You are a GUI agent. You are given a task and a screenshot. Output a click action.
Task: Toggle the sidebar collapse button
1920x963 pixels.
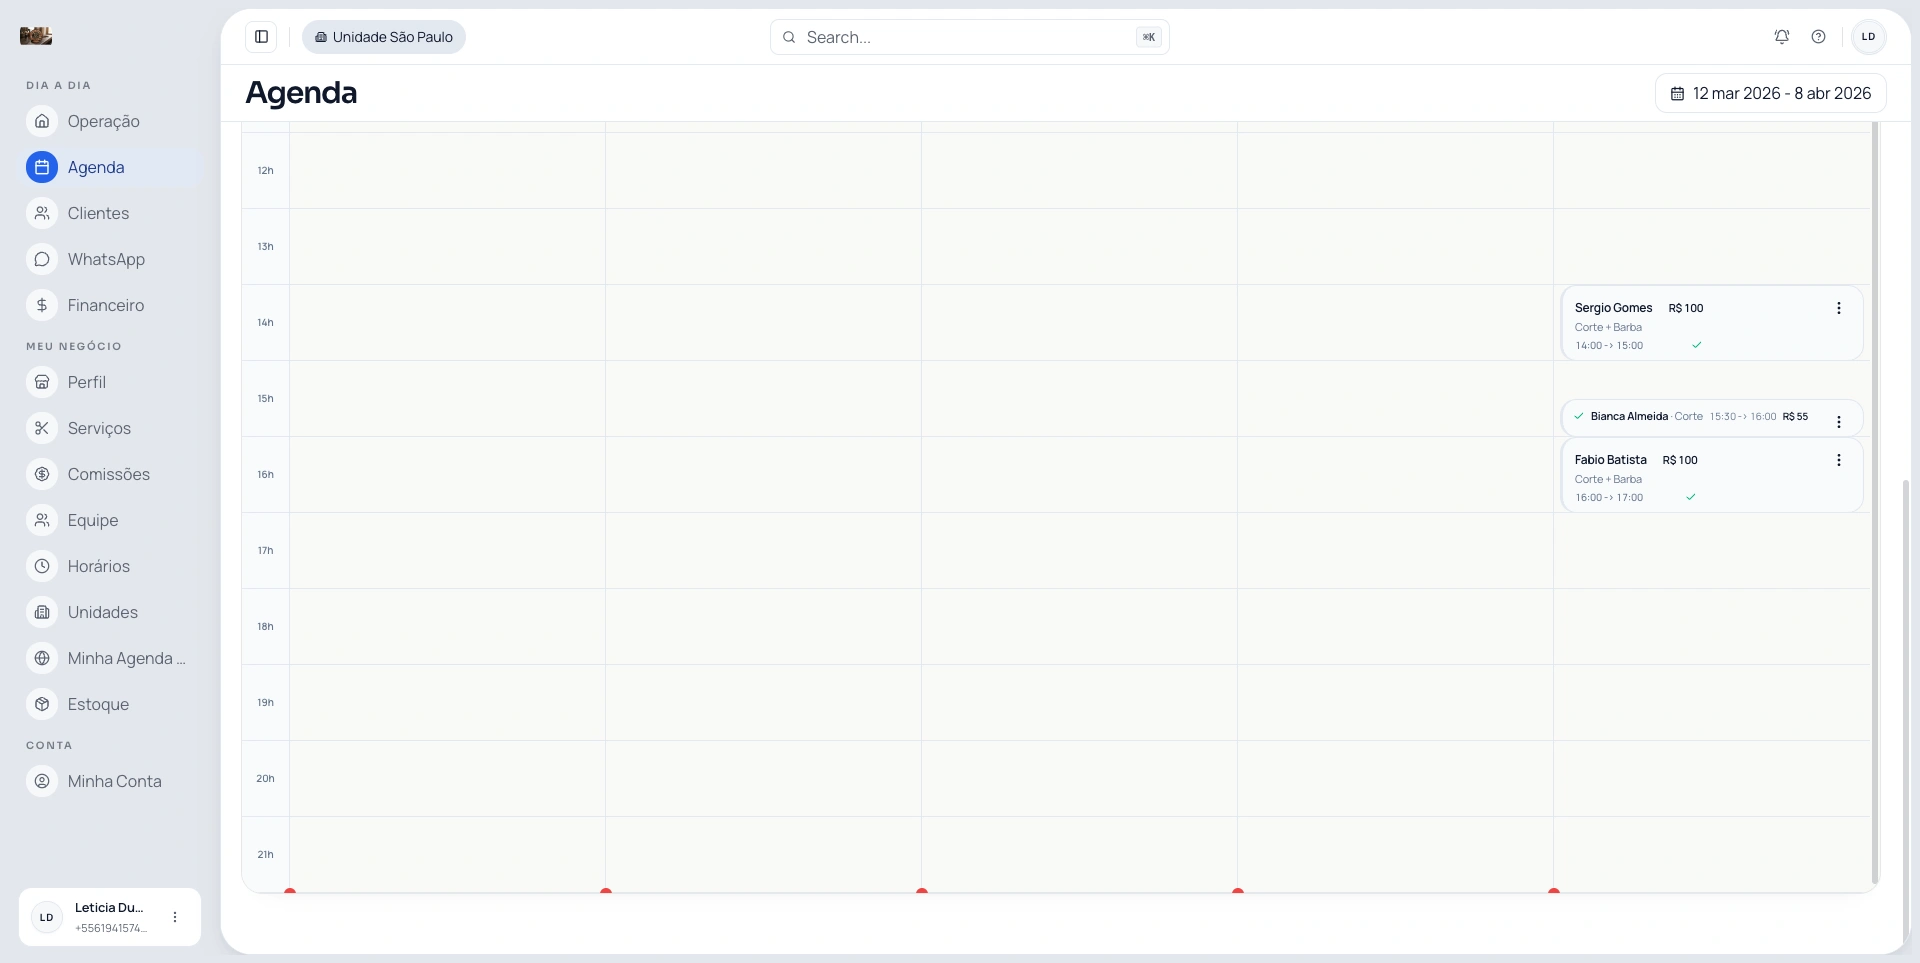(261, 37)
